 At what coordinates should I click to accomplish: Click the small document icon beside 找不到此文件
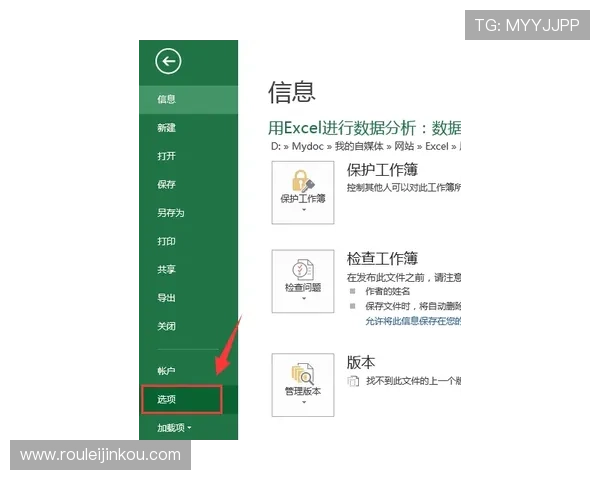353,381
